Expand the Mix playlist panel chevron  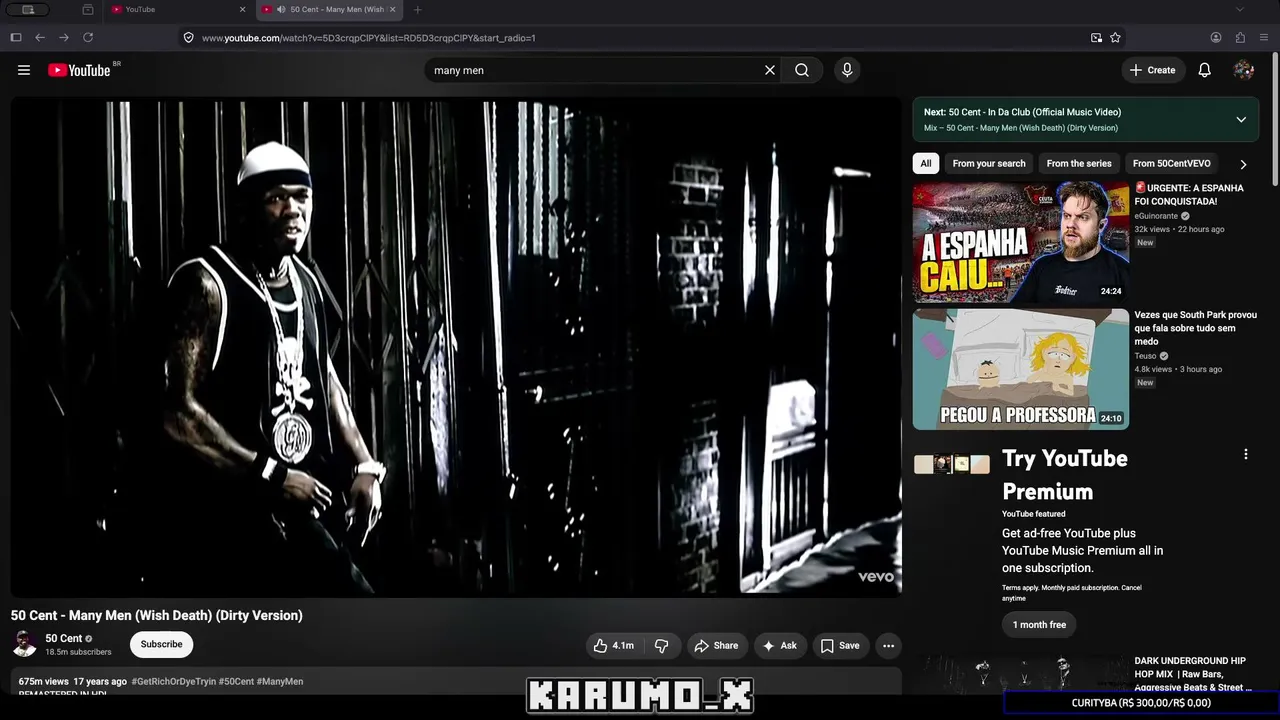(1241, 120)
